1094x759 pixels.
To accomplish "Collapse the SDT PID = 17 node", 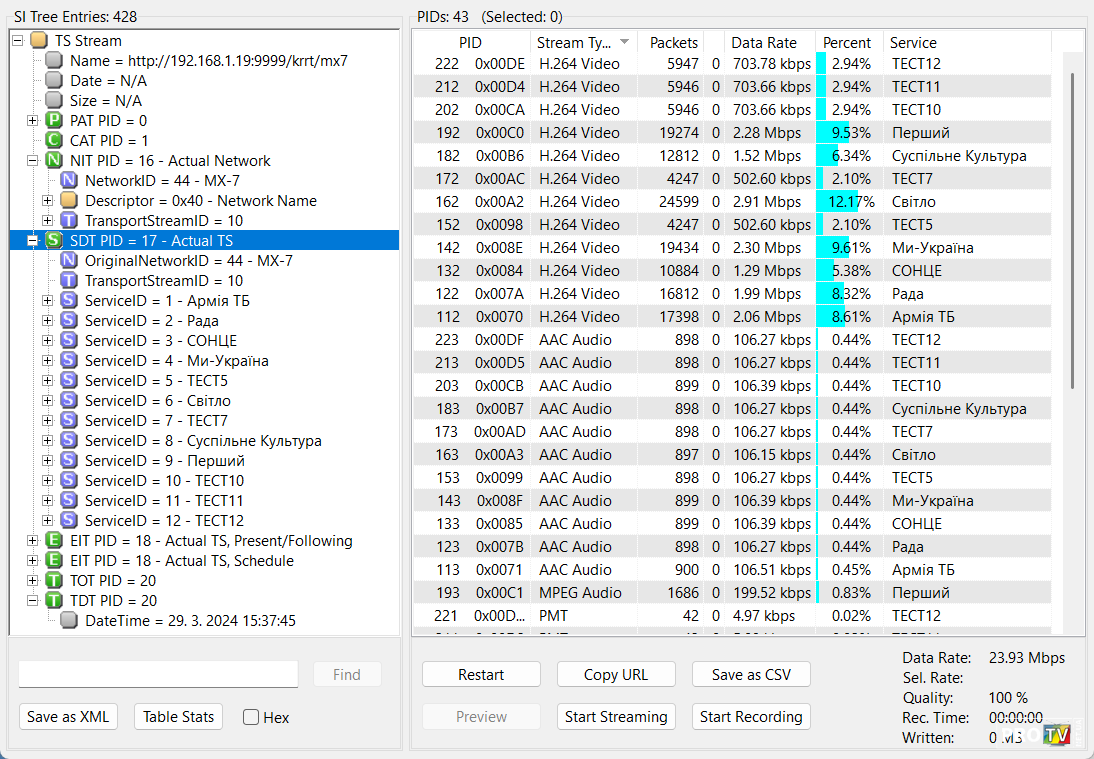I will [32, 241].
